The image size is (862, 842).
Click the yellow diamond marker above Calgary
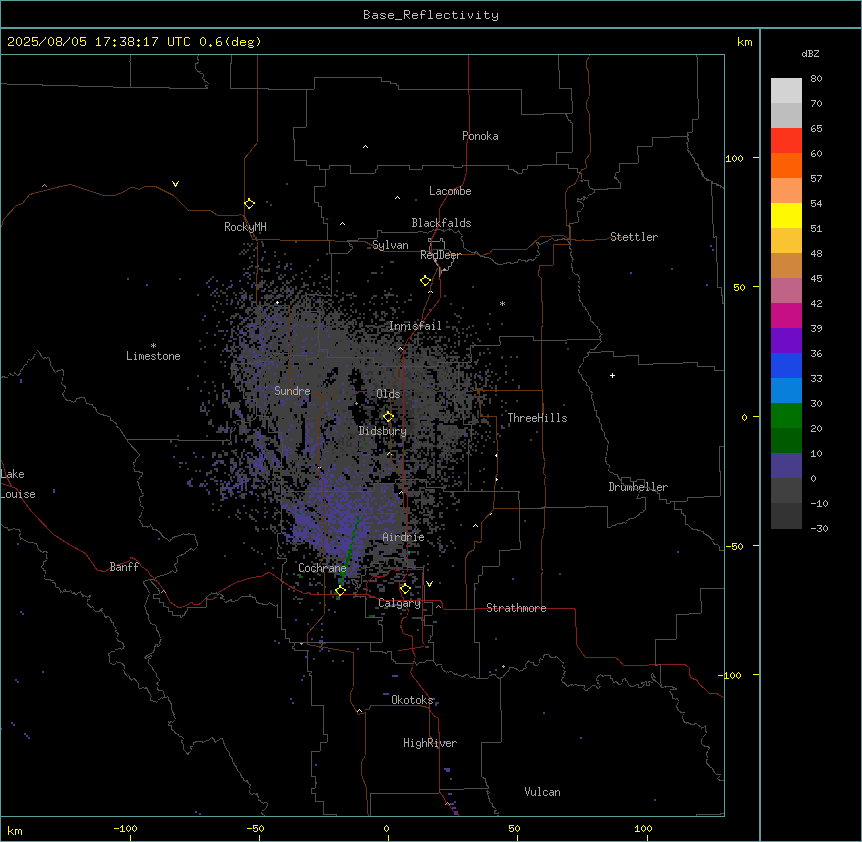tap(405, 589)
